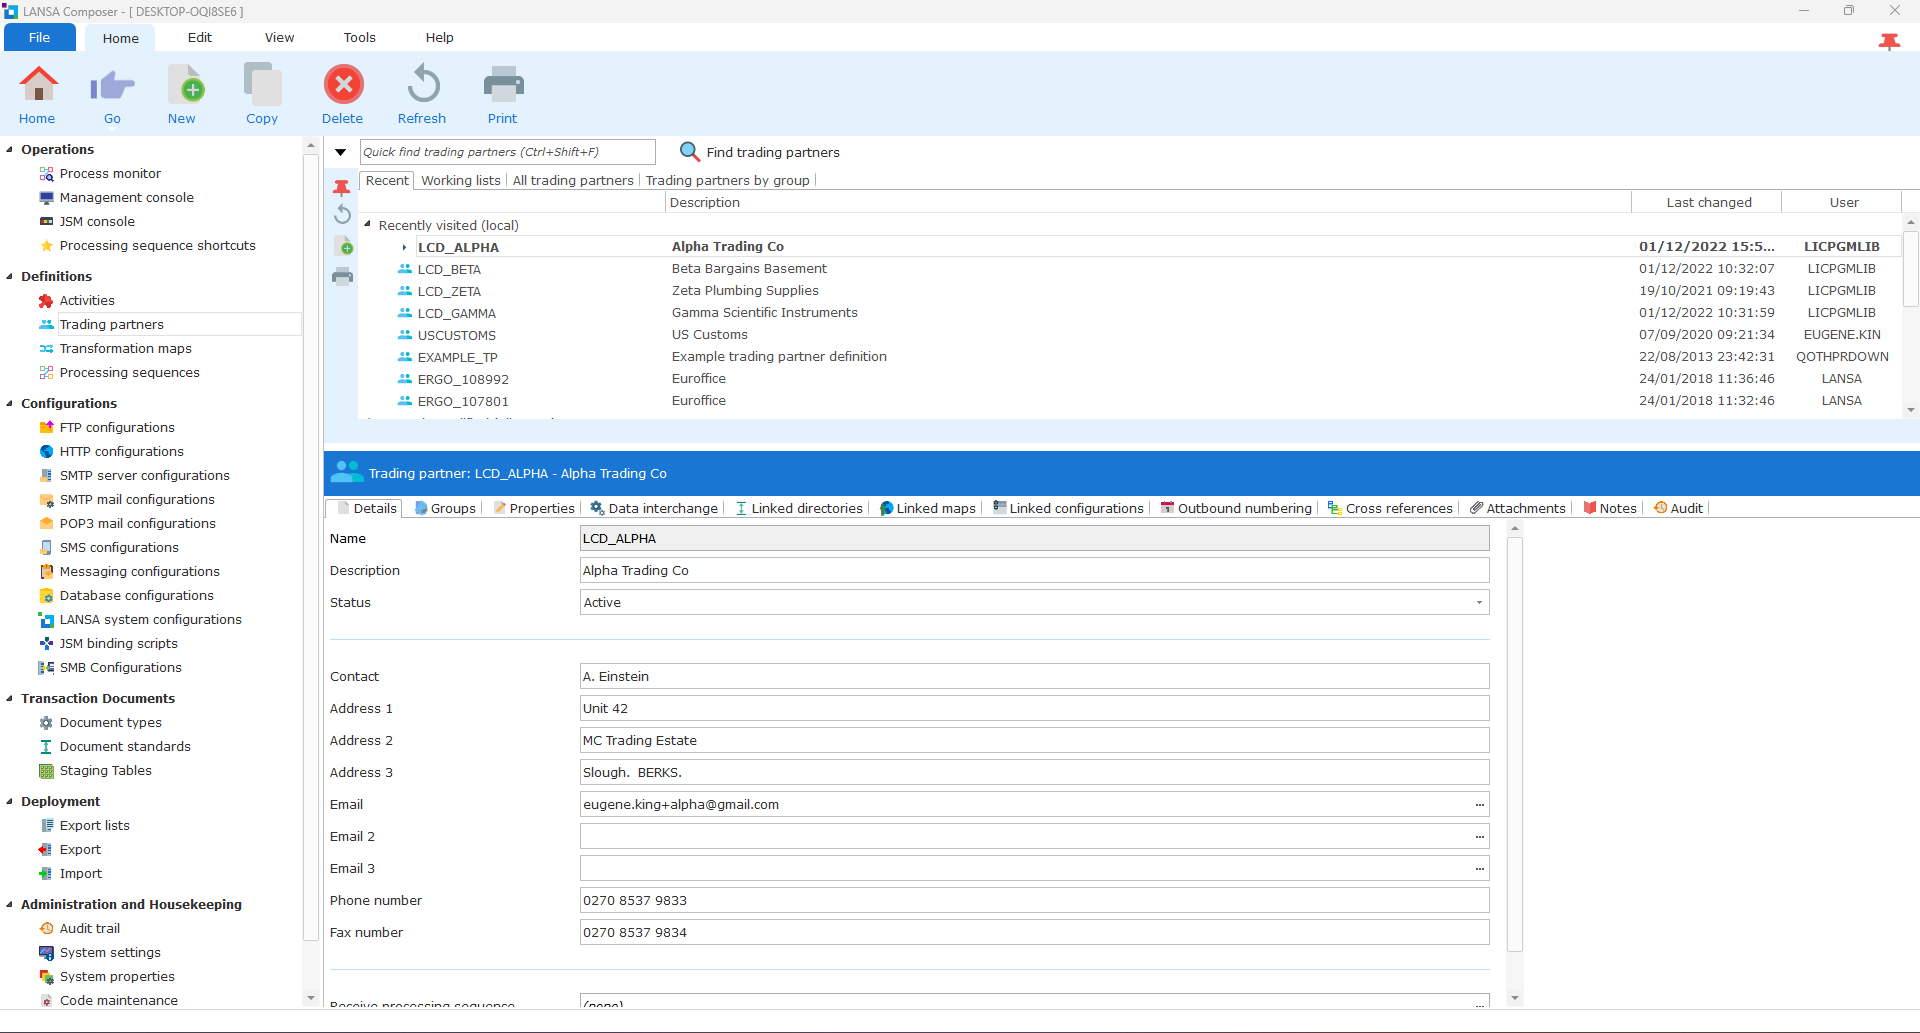Click Find trading partners magnifier icon
This screenshot has width=1920, height=1033.
point(689,152)
